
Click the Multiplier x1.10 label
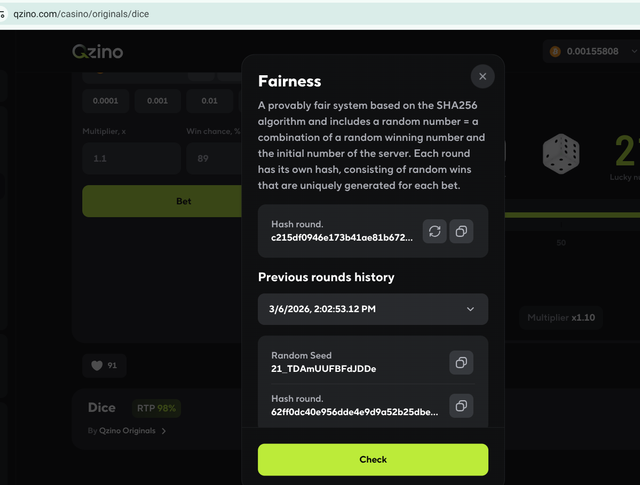(x=561, y=318)
